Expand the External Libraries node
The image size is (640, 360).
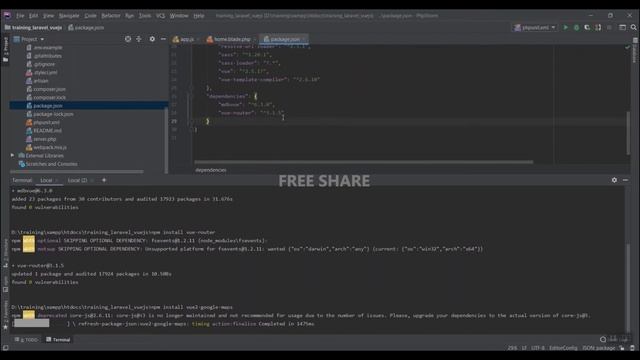[12, 156]
